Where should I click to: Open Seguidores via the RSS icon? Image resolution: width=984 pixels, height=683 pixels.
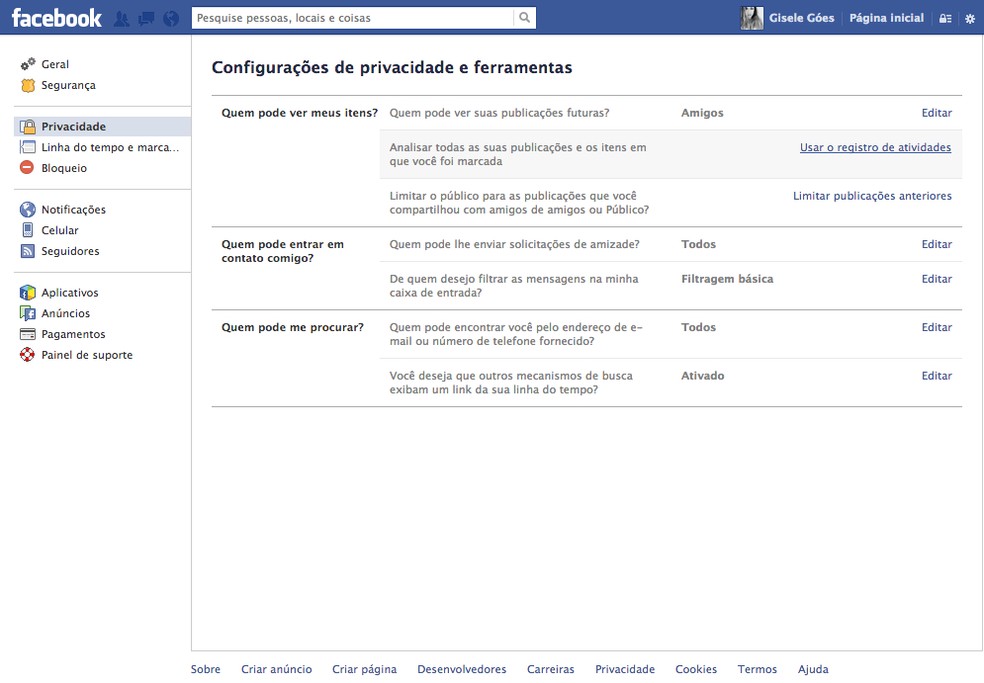click(x=27, y=251)
